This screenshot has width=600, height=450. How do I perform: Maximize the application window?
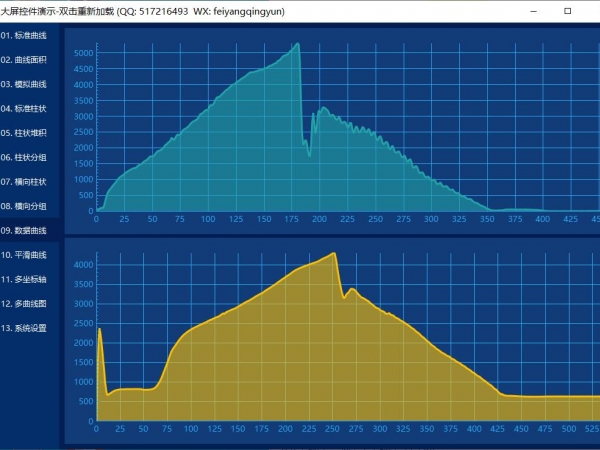tap(567, 10)
